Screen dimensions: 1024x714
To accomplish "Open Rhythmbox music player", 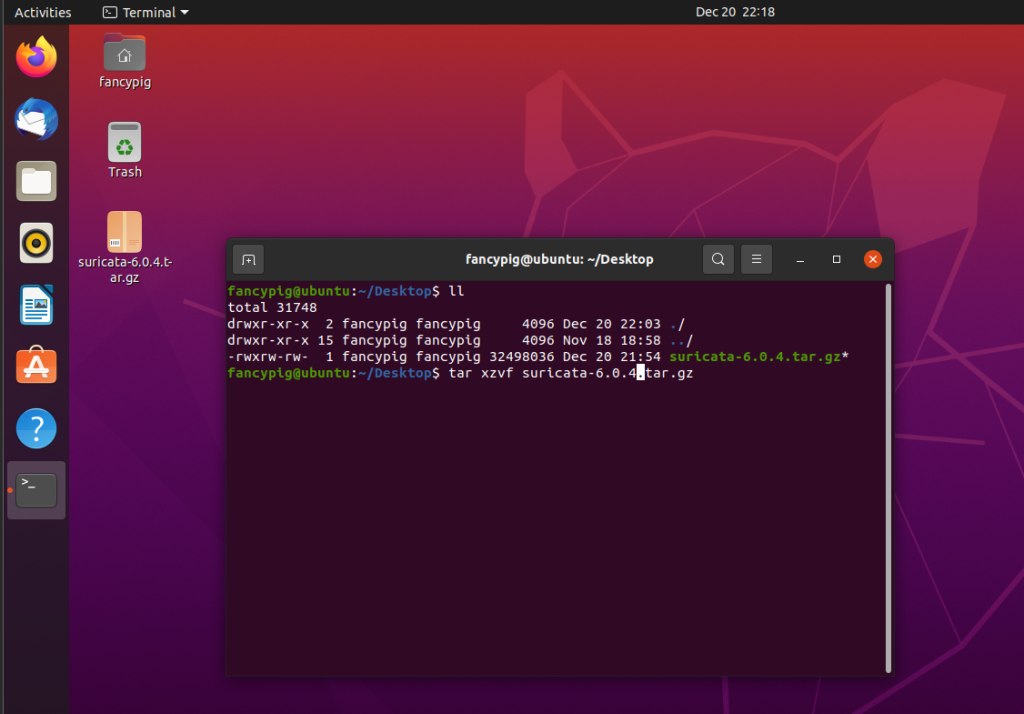I will [37, 243].
